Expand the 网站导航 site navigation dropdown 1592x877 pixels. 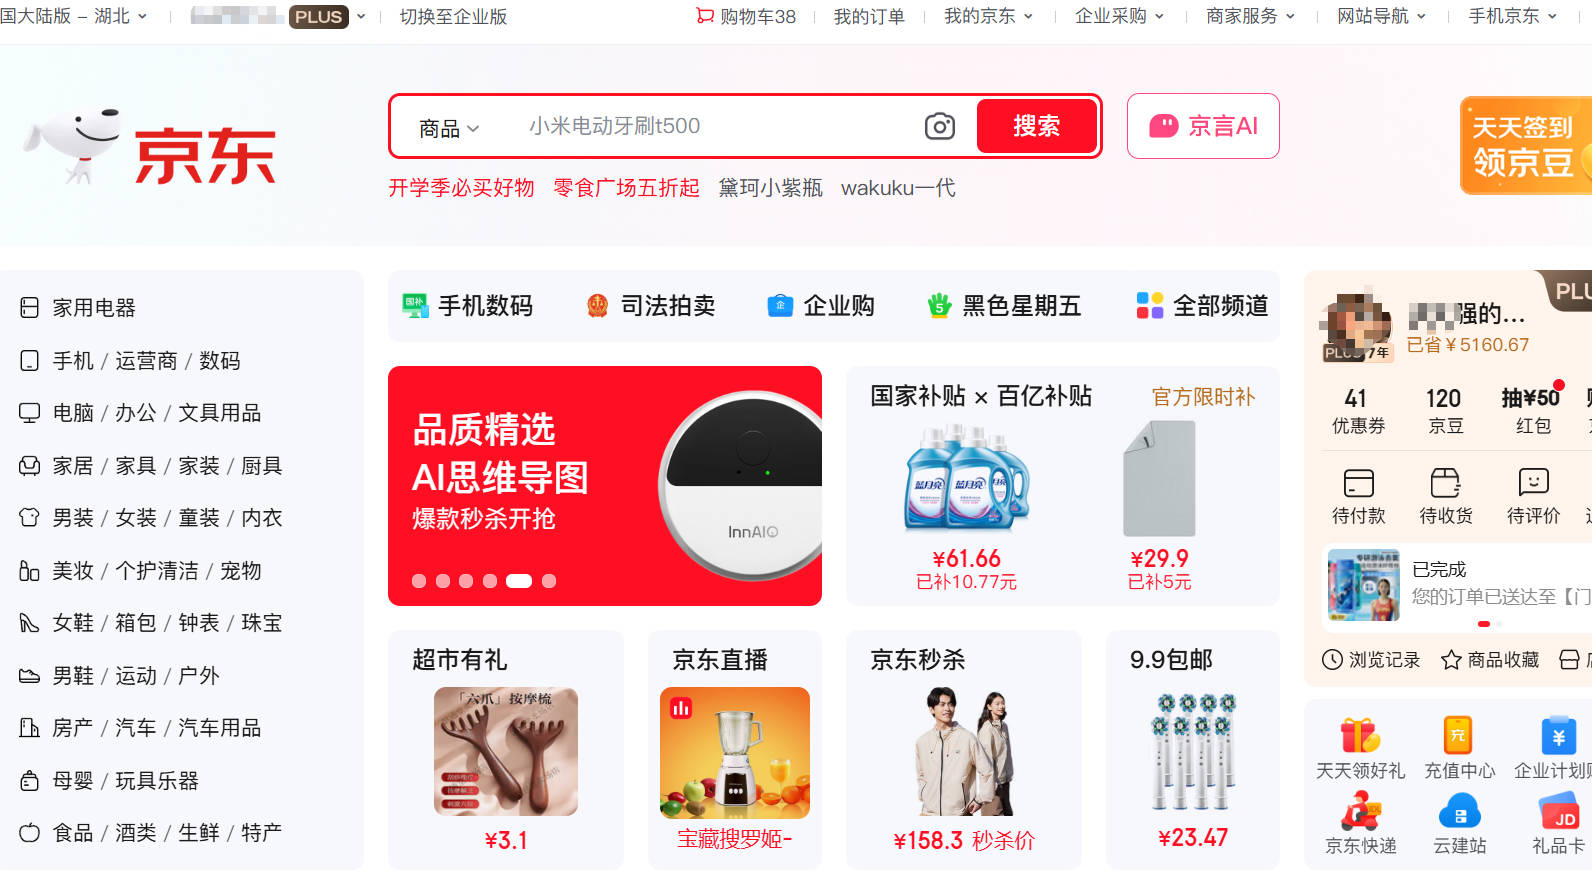coord(1381,16)
